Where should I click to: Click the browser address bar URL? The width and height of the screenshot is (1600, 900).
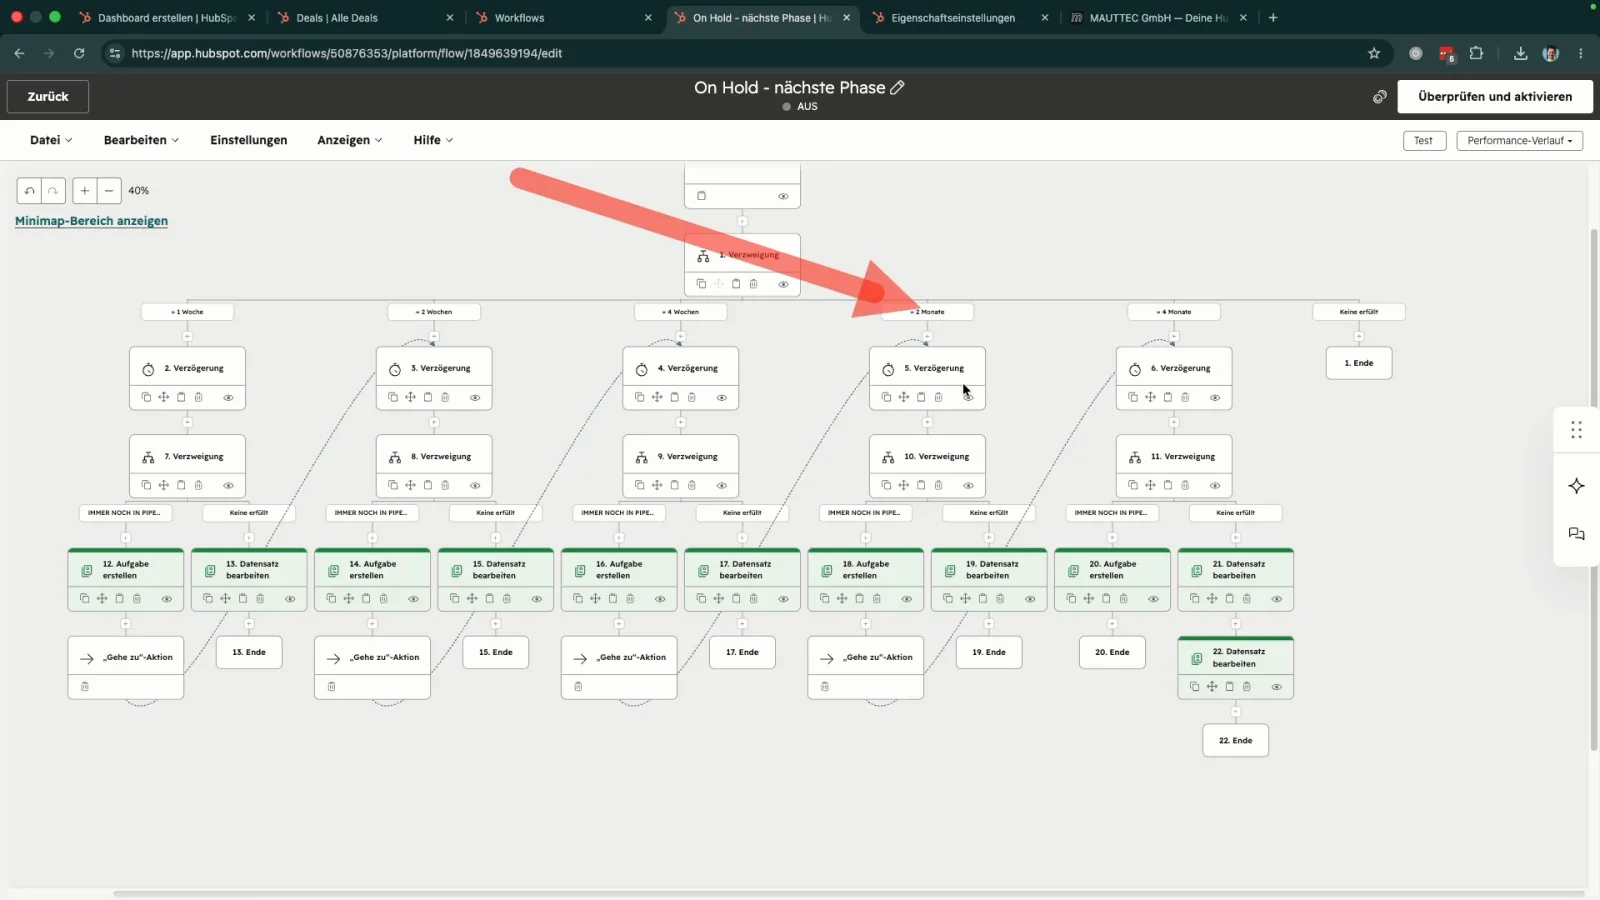coord(347,53)
